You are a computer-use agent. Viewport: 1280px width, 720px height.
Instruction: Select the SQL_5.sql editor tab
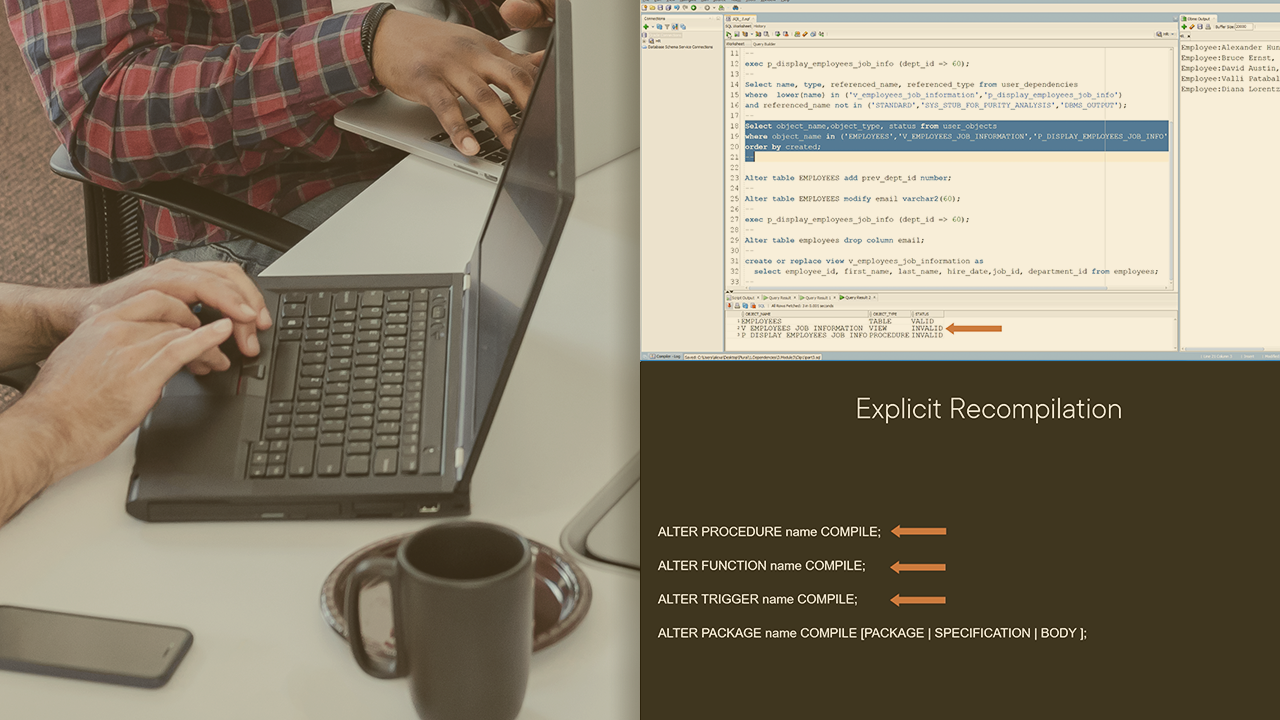pyautogui.click(x=740, y=19)
